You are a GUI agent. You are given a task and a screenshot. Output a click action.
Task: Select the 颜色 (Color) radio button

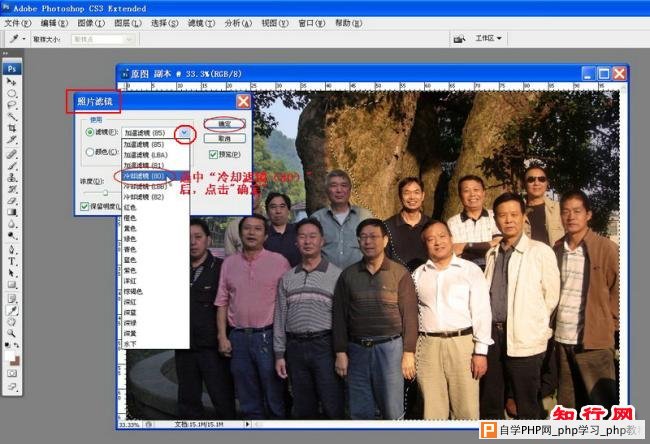91,152
